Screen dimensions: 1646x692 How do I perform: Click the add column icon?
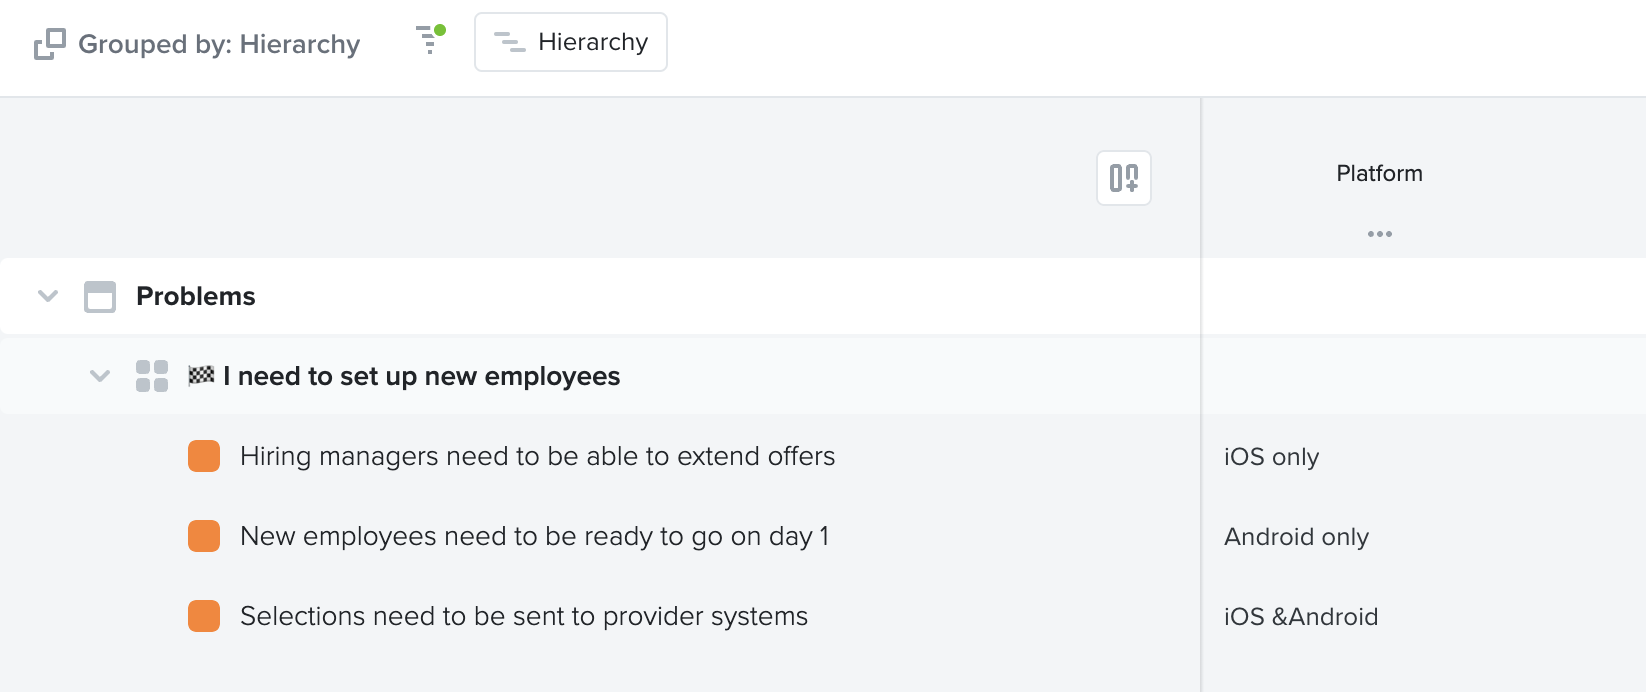pos(1124,178)
